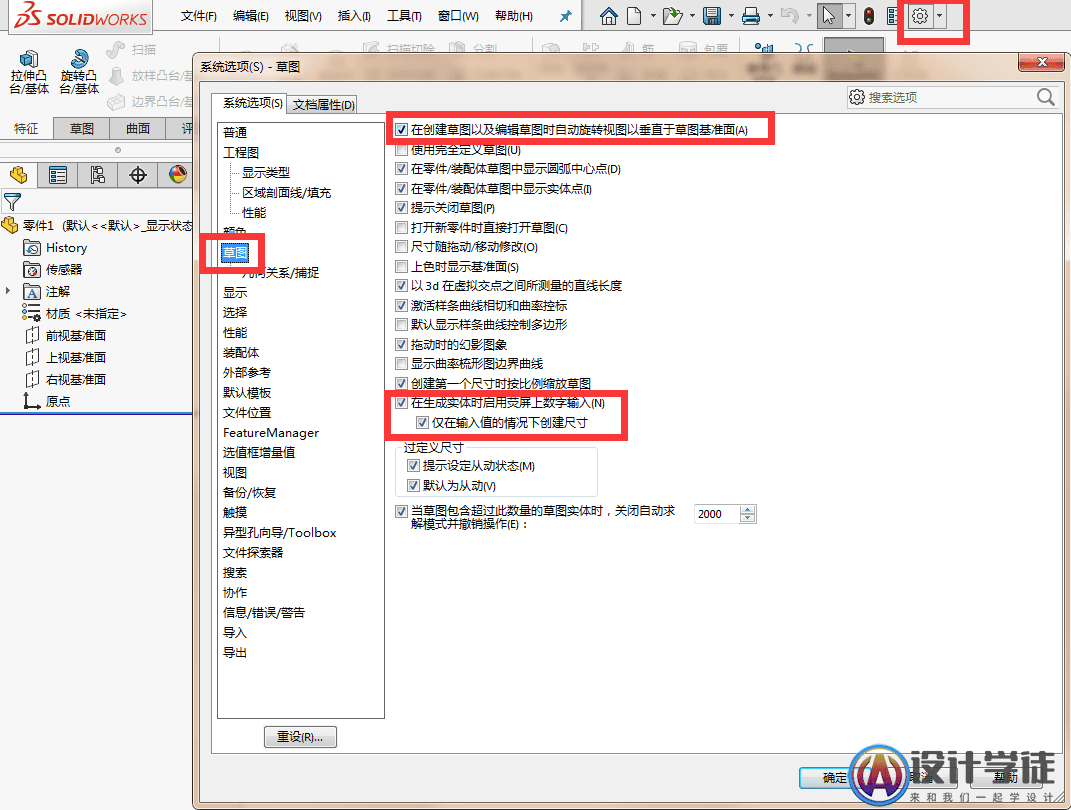Click the search magnifier in options search
1071x810 pixels.
[1046, 97]
